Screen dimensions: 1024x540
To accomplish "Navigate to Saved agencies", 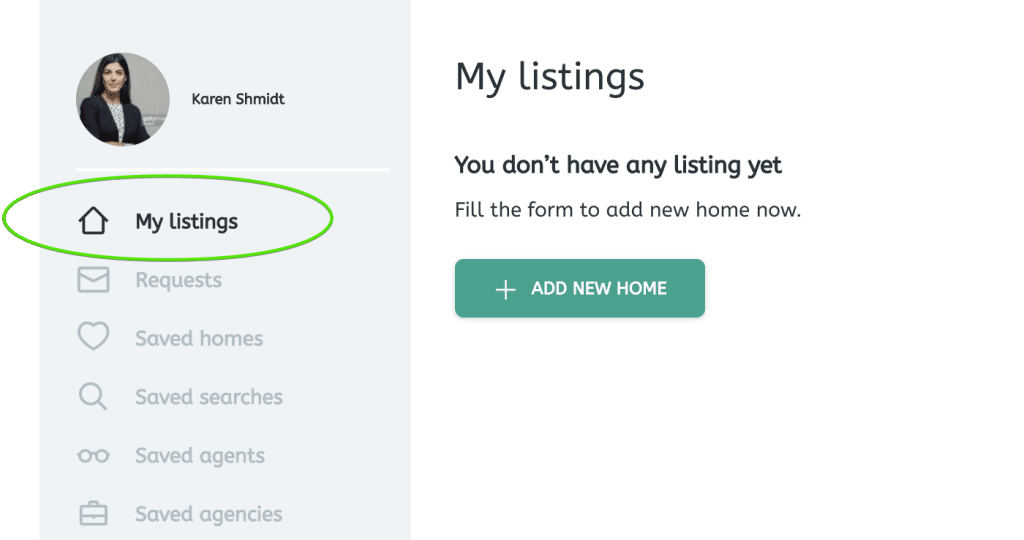I will 209,514.
